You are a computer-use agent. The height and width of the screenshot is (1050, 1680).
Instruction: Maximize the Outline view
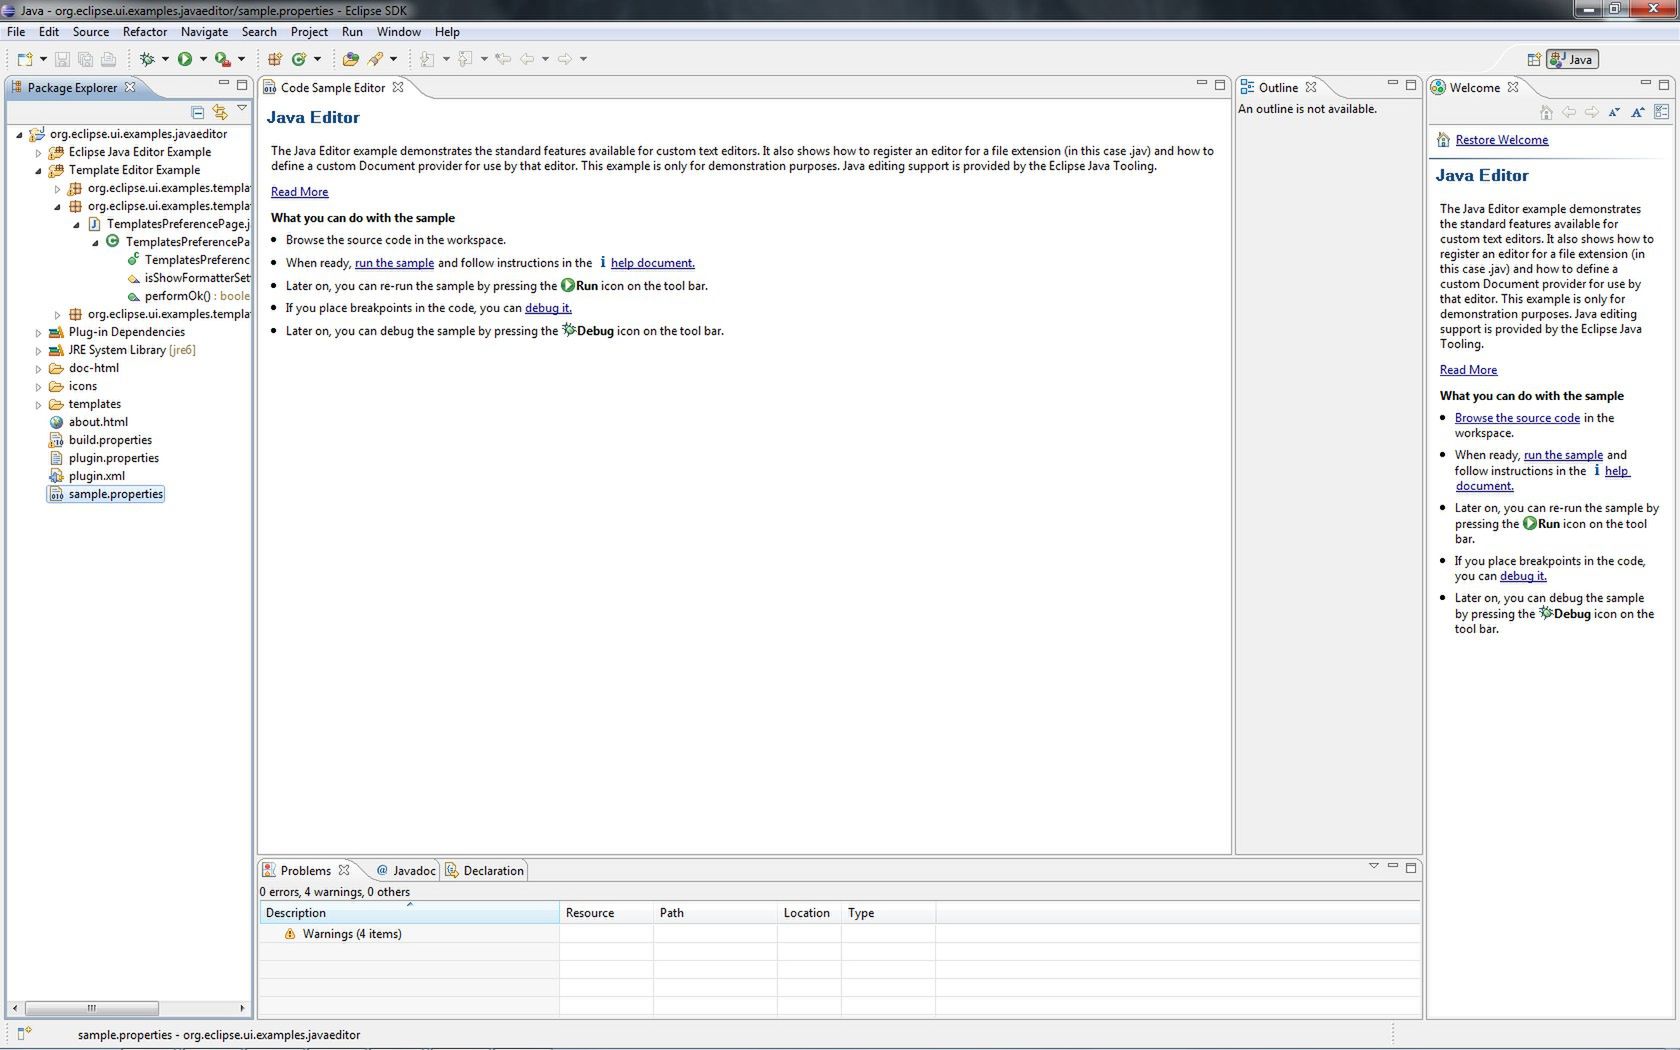pyautogui.click(x=1411, y=85)
